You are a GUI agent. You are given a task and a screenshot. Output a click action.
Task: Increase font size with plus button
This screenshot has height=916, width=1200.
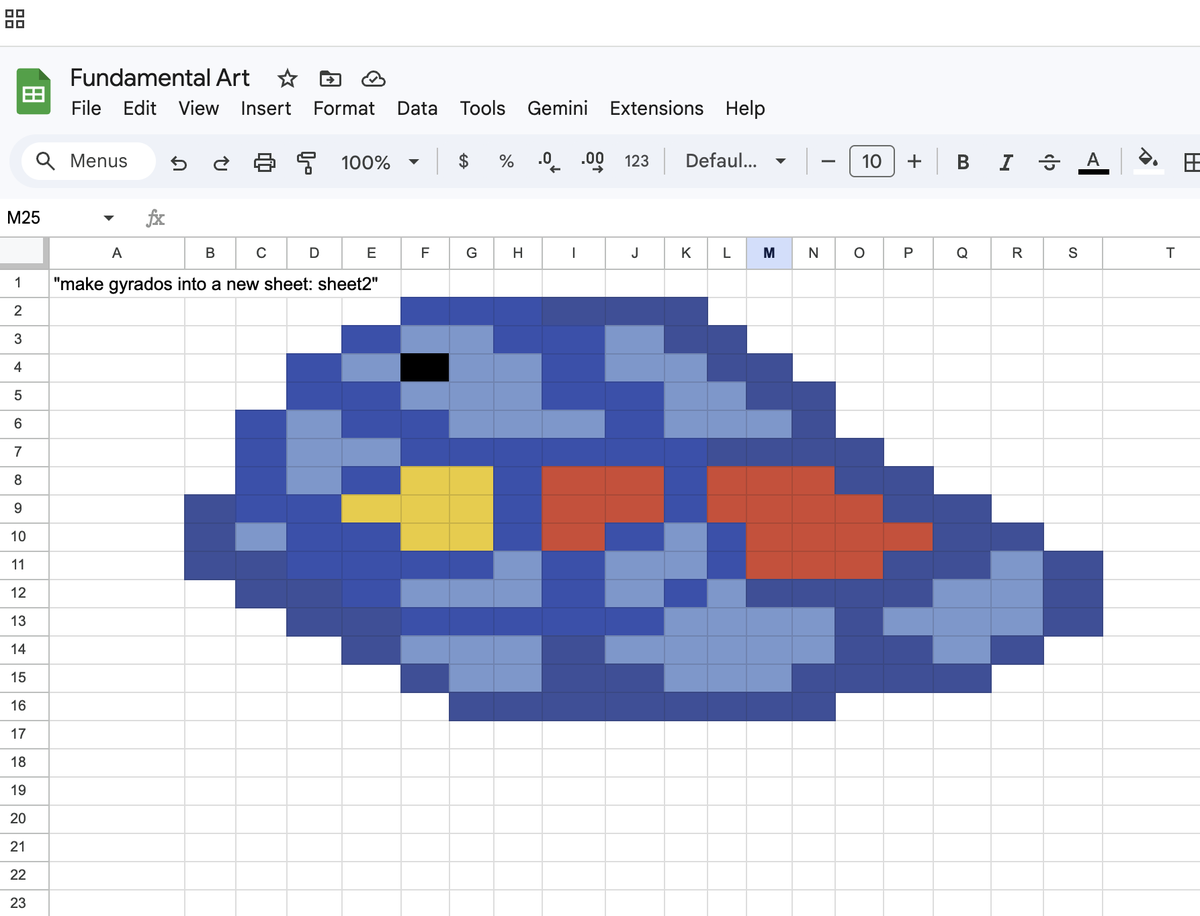tap(914, 161)
